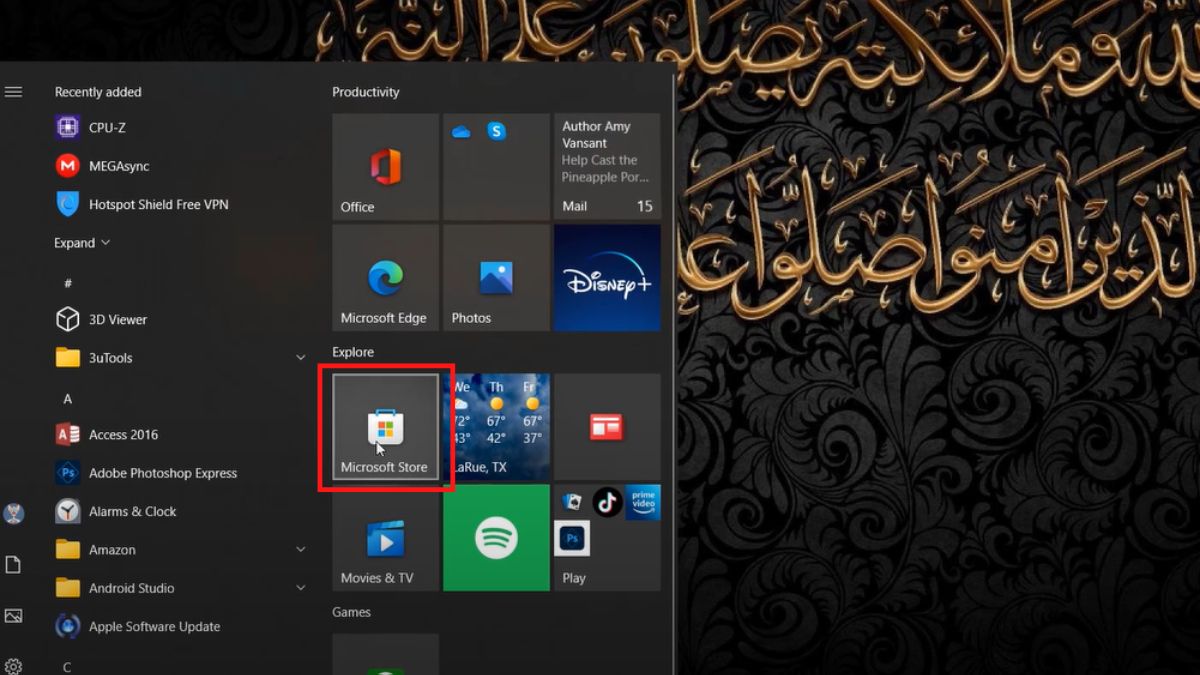1200x675 pixels.
Task: Launch the Movies & TV tile
Action: pos(385,538)
